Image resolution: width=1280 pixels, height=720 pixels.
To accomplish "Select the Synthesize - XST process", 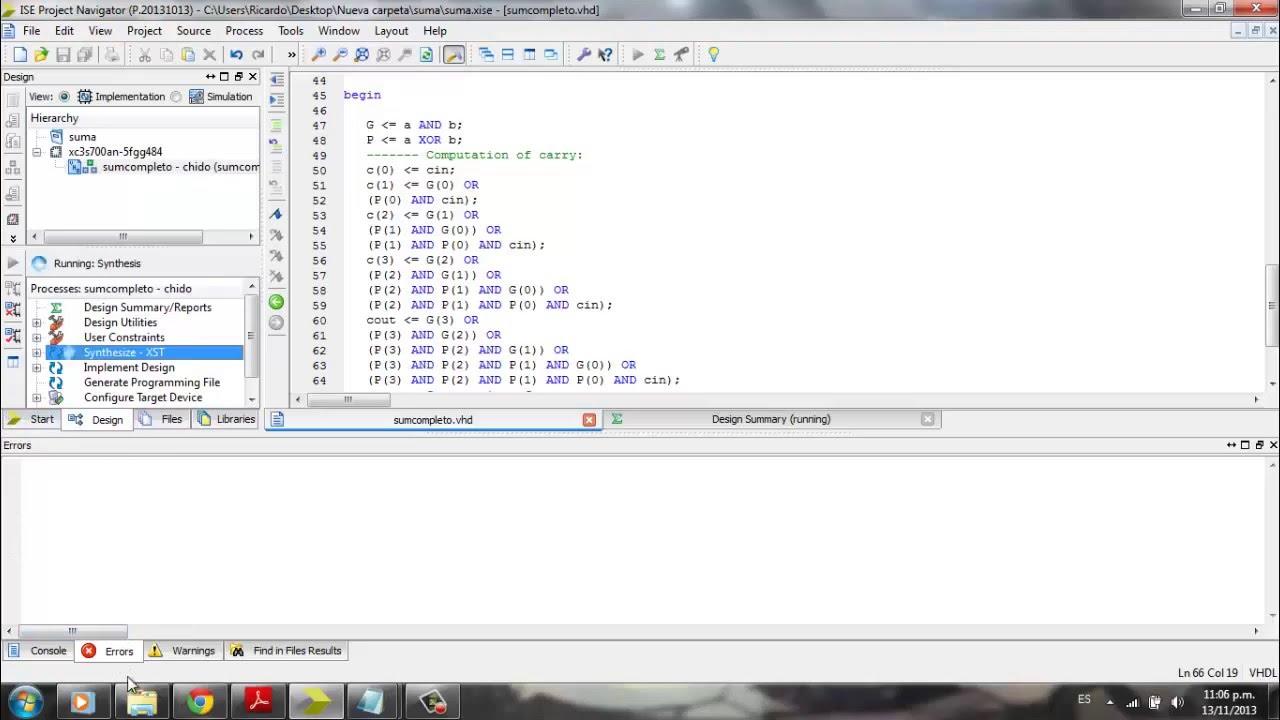I will pos(124,352).
